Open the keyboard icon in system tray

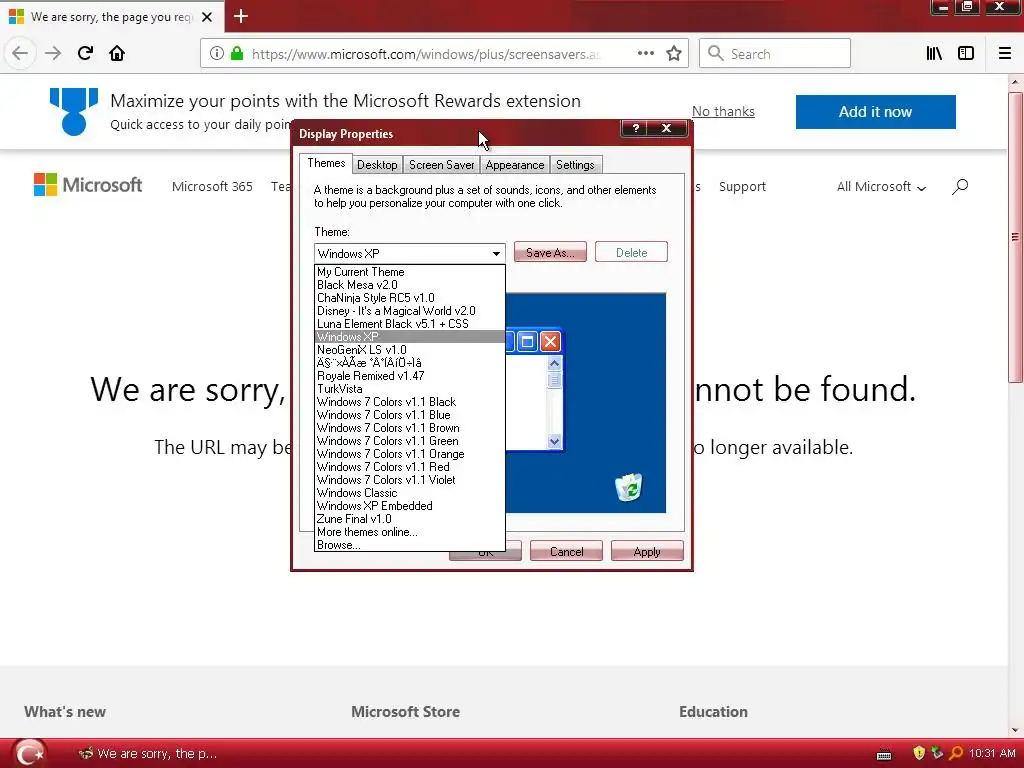884,754
